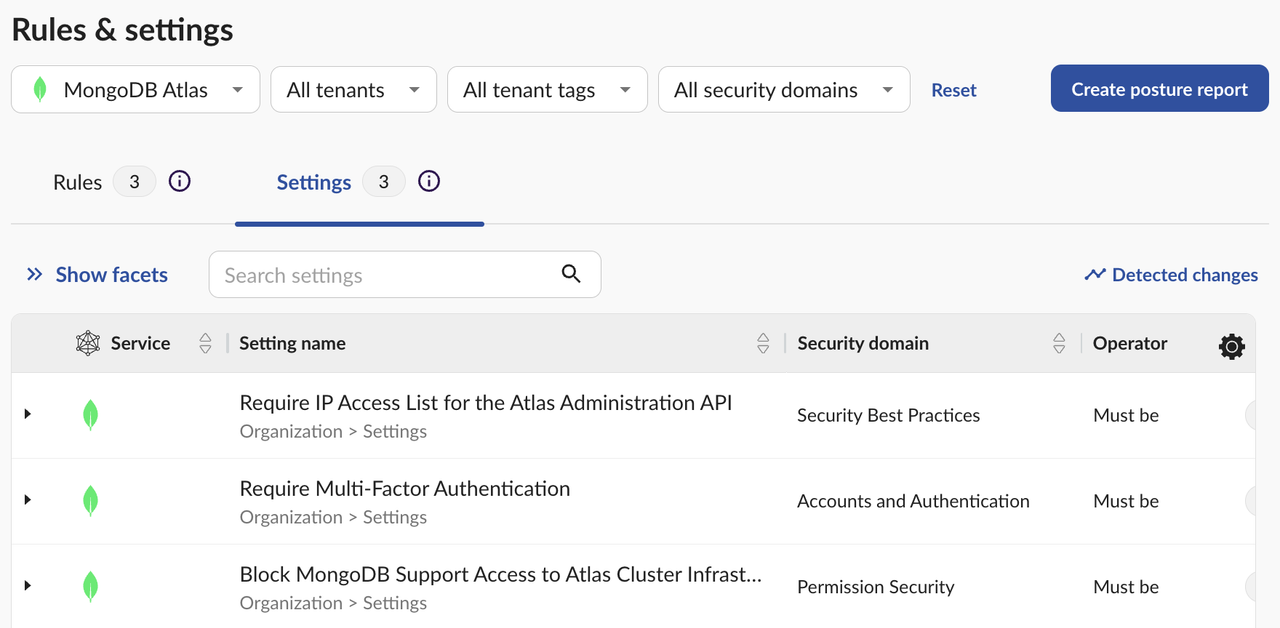Open the All tenants dropdown
Image resolution: width=1280 pixels, height=628 pixels.
tap(353, 90)
